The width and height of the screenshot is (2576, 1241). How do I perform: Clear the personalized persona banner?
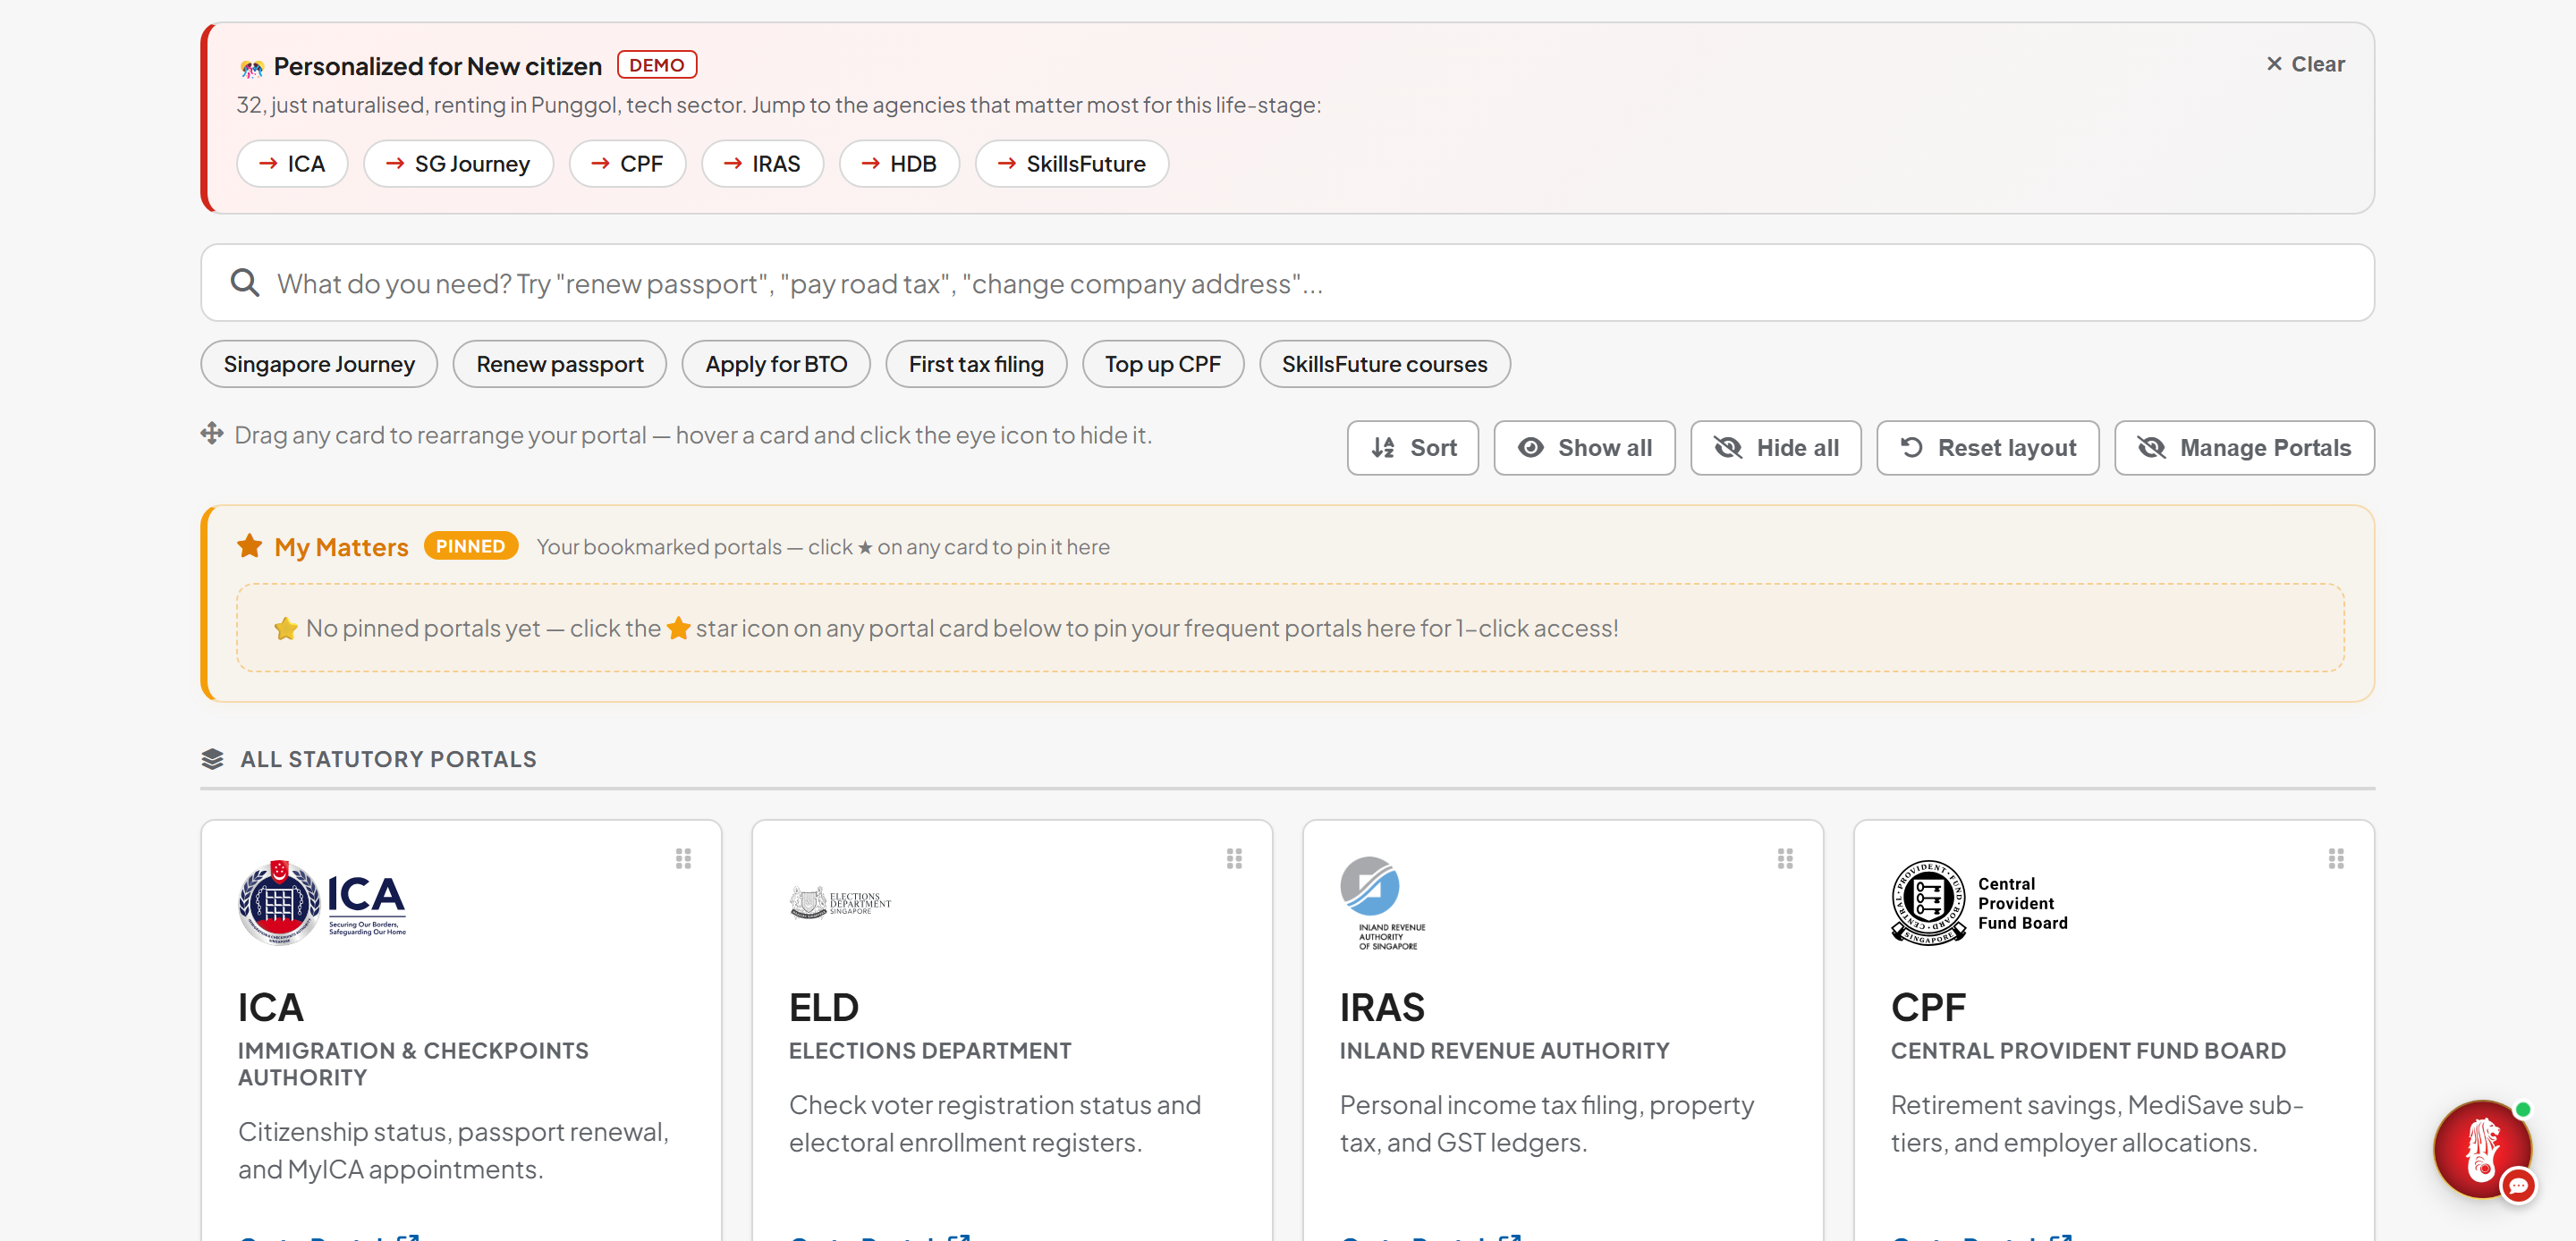pyautogui.click(x=2305, y=64)
